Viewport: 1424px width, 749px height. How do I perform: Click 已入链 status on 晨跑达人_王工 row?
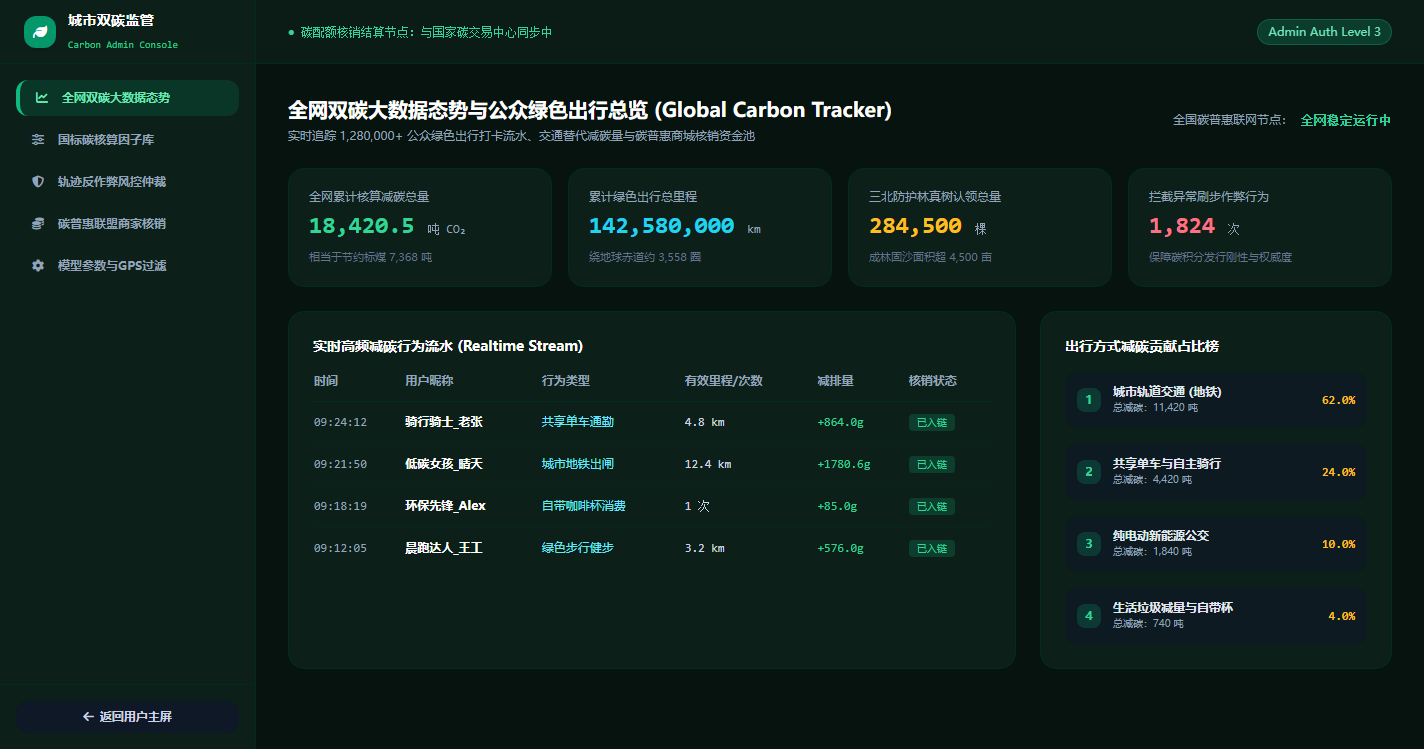[932, 549]
